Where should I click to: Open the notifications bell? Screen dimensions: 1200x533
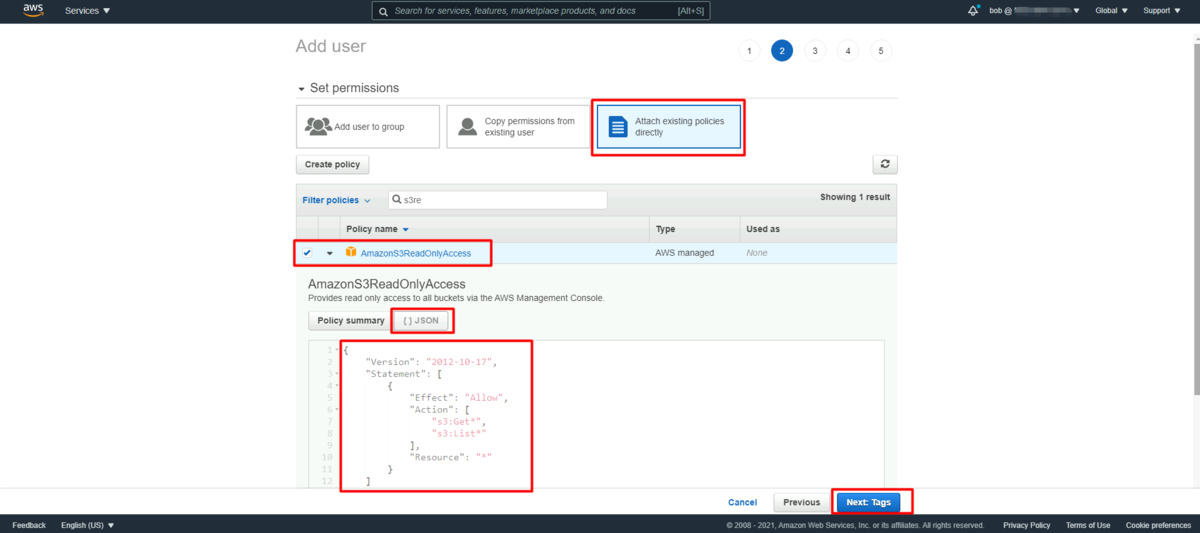[x=974, y=10]
